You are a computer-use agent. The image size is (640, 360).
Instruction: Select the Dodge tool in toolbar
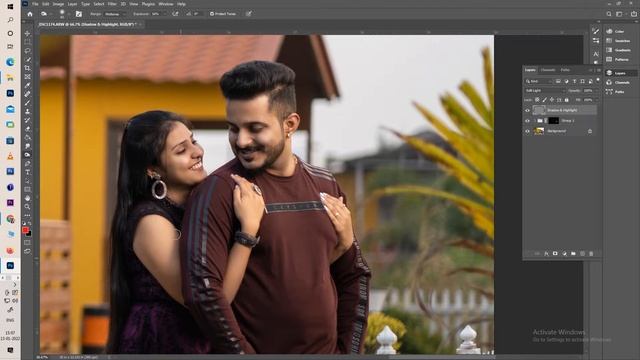click(28, 155)
